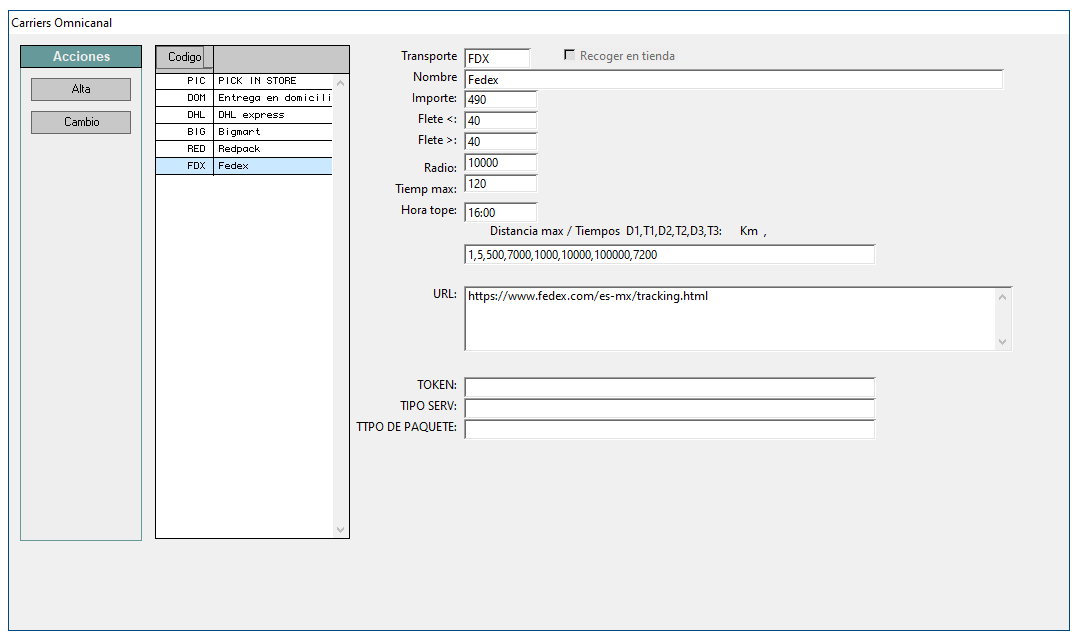
Task: Click the Radio field showing 10000
Action: pyautogui.click(x=500, y=163)
